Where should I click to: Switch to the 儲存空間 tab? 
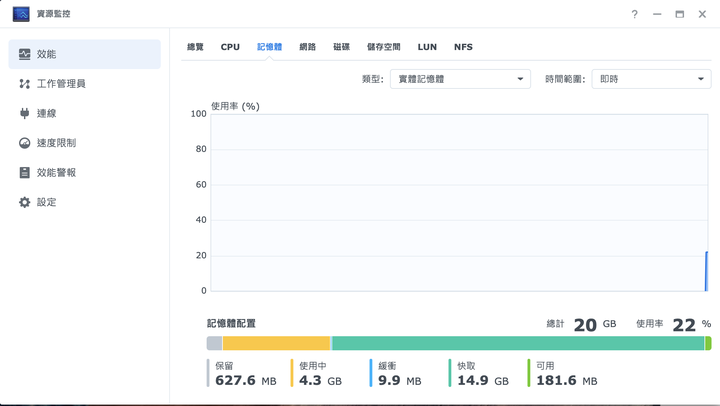[x=383, y=47]
